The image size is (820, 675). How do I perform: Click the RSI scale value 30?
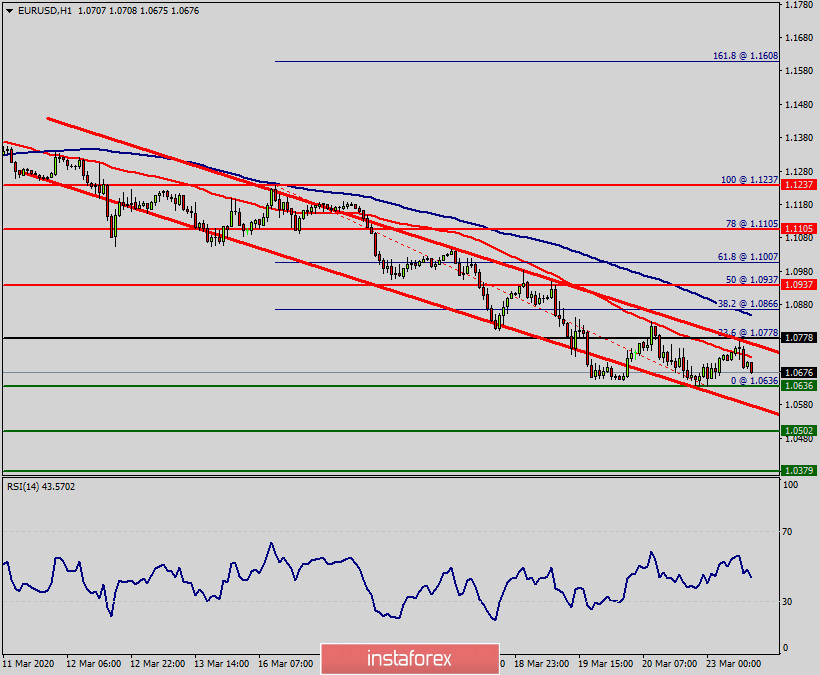click(x=787, y=602)
